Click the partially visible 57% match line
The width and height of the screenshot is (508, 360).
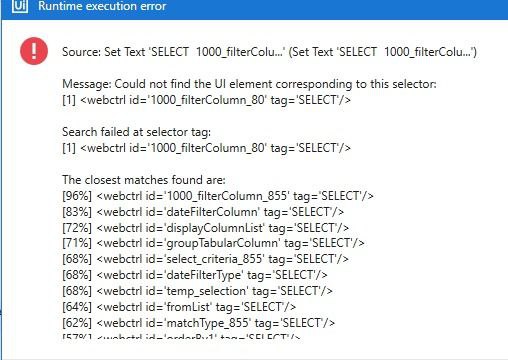click(x=181, y=337)
